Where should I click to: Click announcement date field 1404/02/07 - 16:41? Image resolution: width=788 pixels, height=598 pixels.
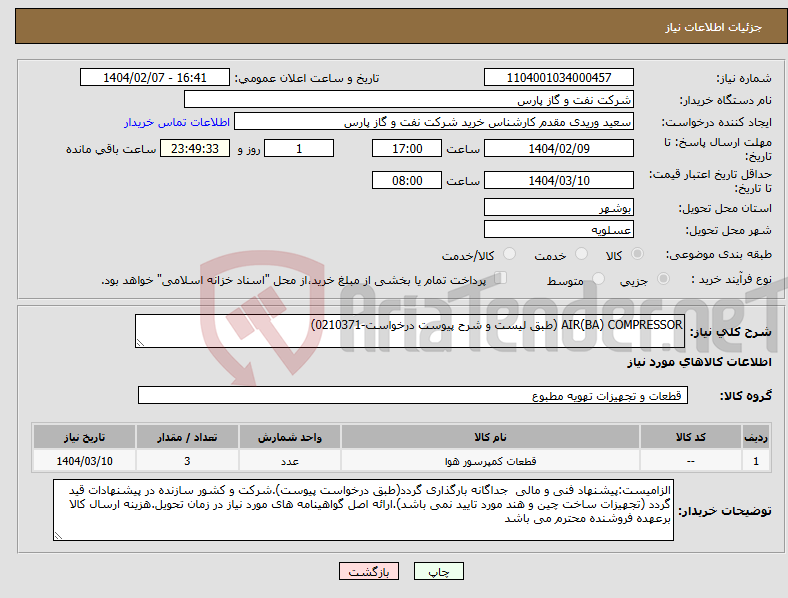pyautogui.click(x=155, y=77)
